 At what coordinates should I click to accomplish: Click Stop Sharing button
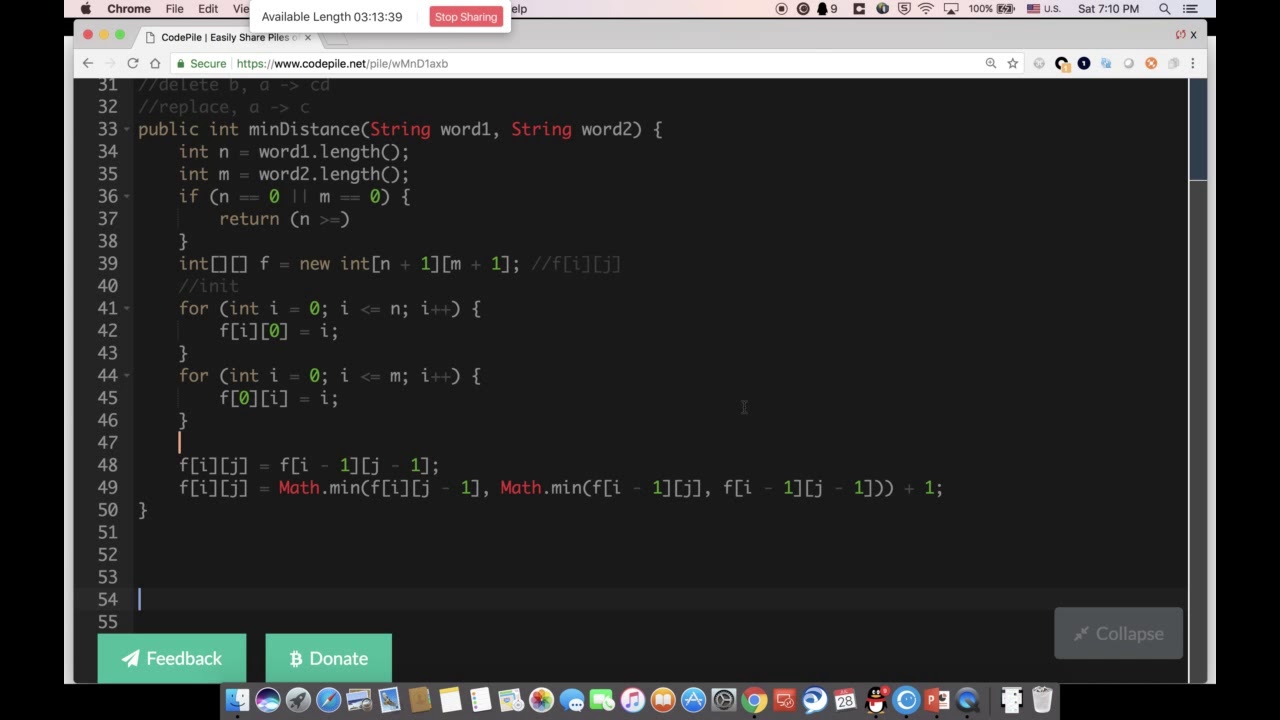click(x=466, y=17)
